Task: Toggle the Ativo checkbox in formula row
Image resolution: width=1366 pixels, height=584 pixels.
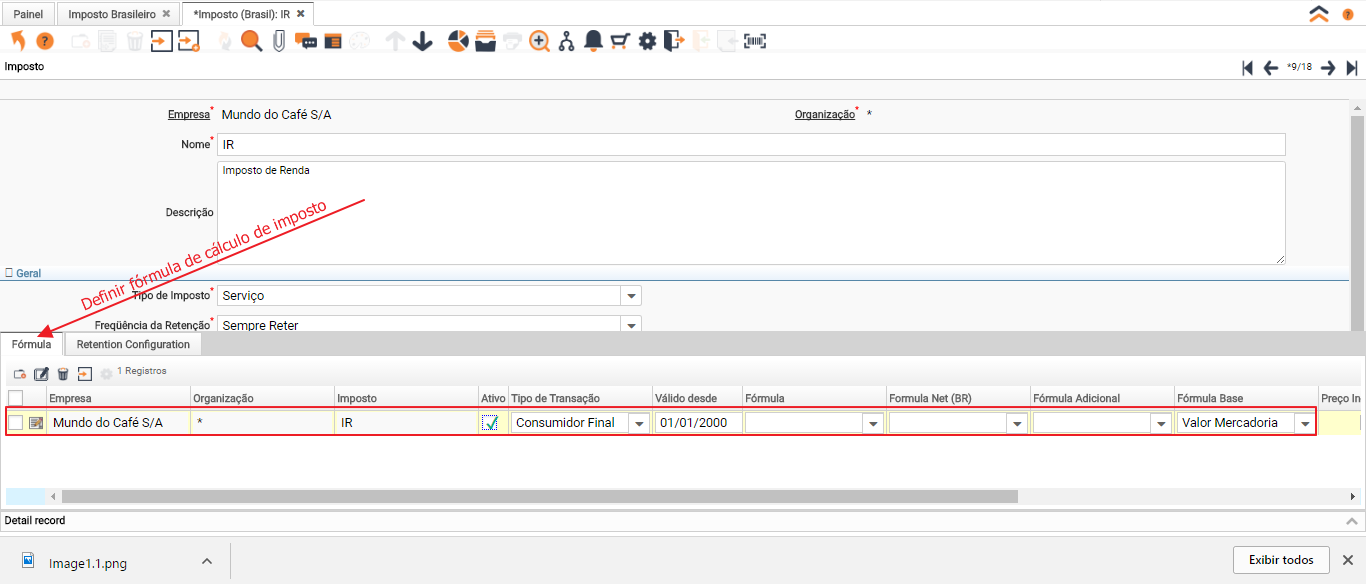Action: click(x=490, y=423)
